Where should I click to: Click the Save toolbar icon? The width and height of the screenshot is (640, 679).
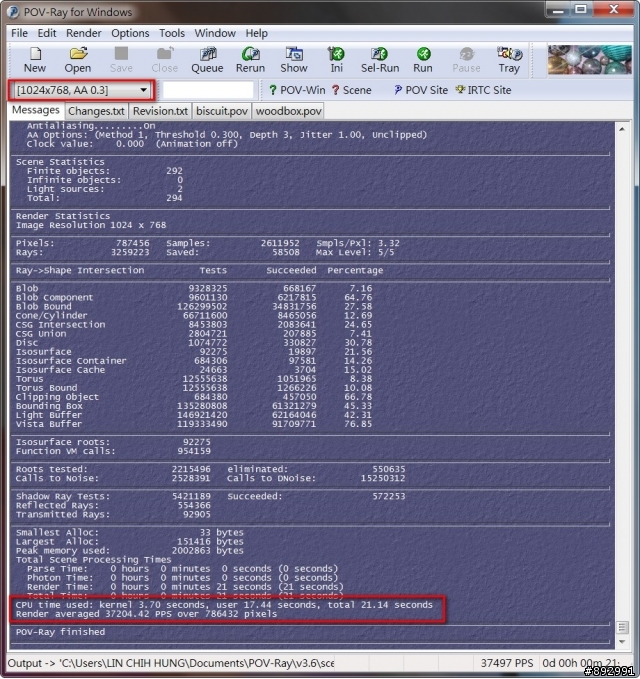(x=121, y=60)
